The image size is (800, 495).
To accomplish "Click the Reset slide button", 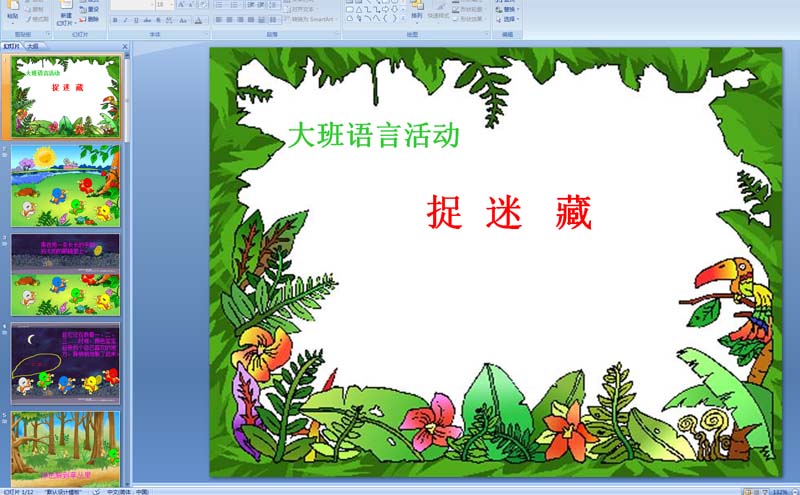I will (89, 9).
